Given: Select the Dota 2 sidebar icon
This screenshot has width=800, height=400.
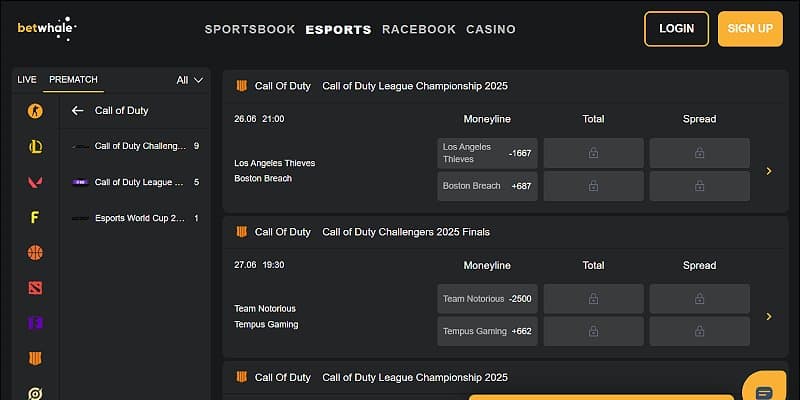Looking at the screenshot, I should (35, 288).
